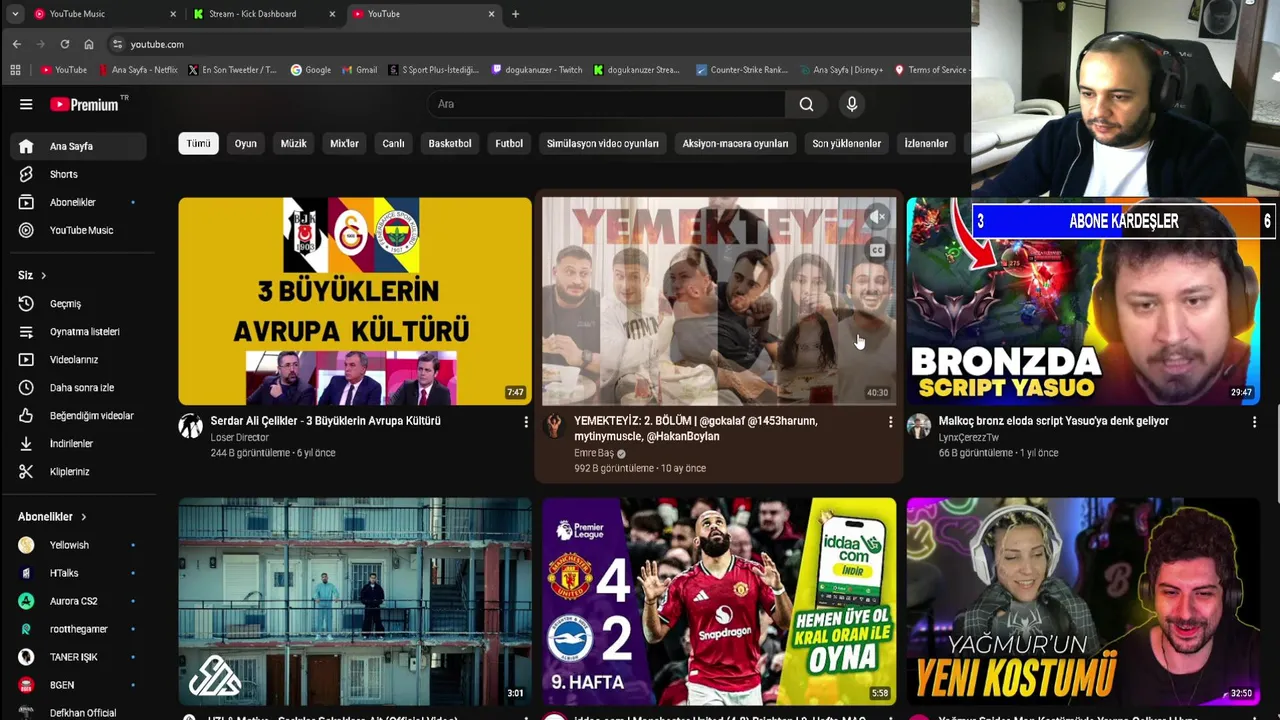Screen dimensions: 1280x720
Task: Select Aksiyon-macera oyunları chip
Action: (735, 143)
